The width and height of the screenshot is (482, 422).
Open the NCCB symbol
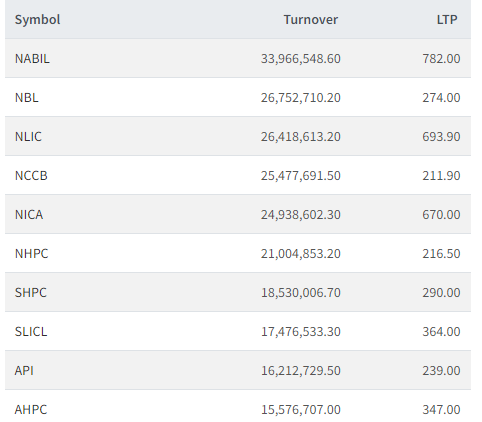(x=31, y=176)
